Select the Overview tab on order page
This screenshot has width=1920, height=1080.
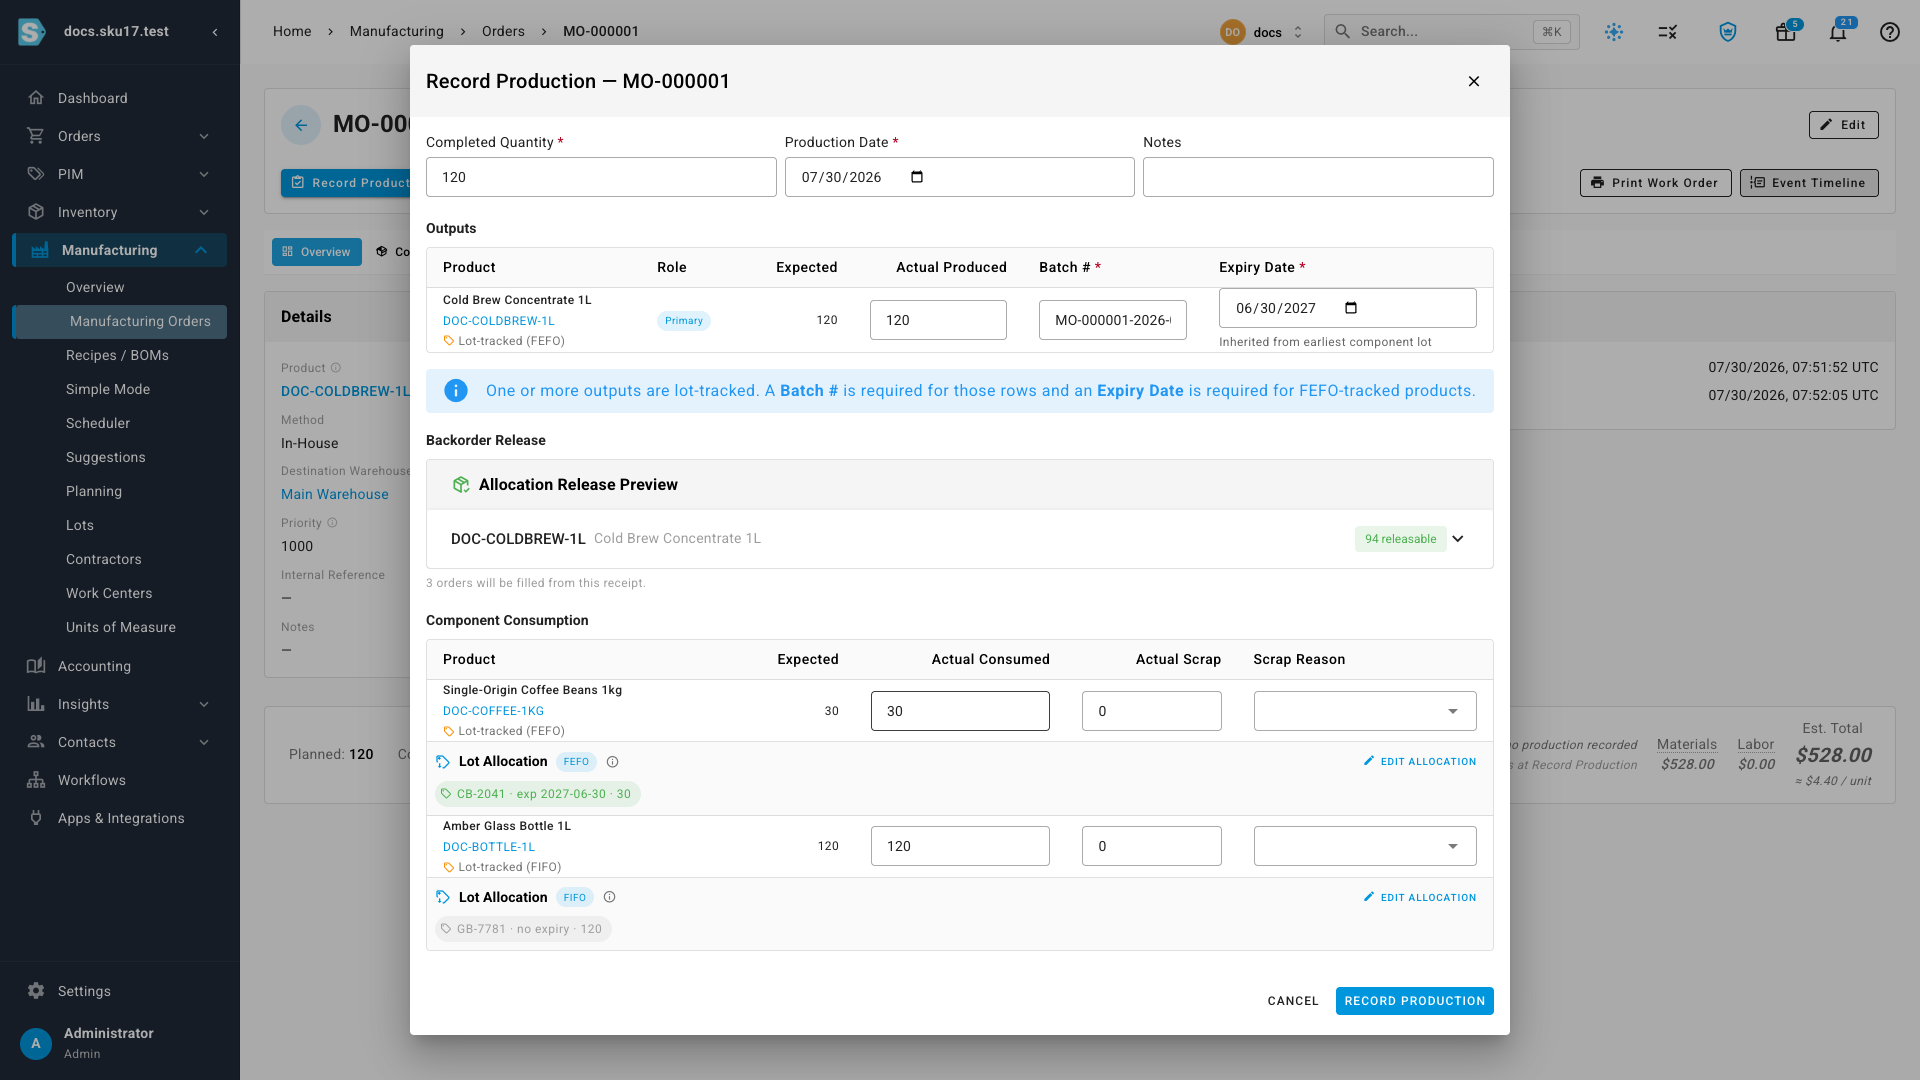(317, 252)
